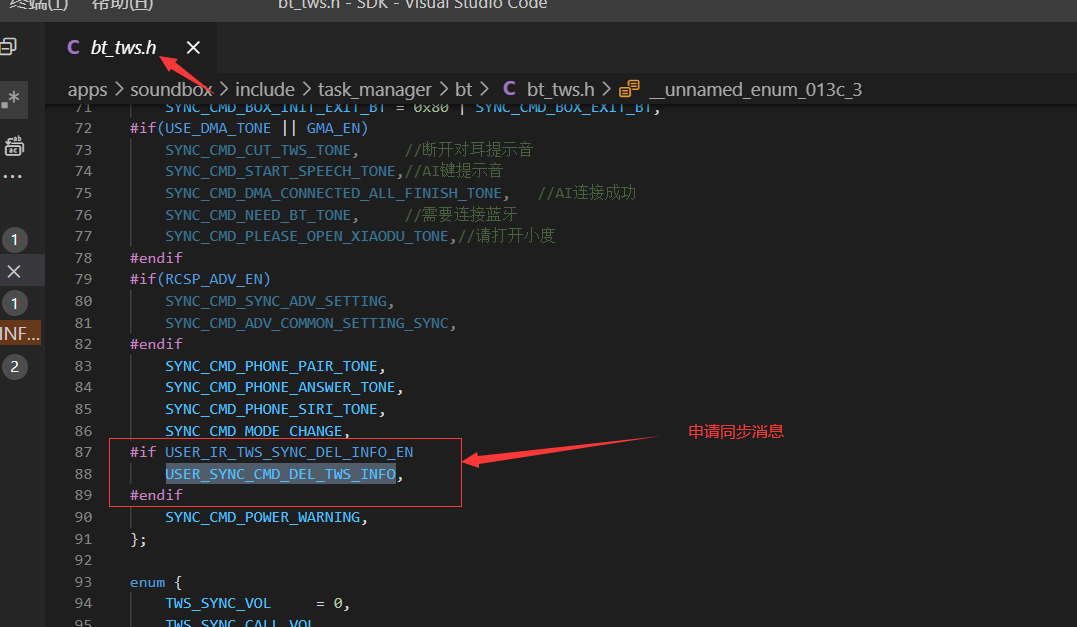Viewport: 1077px width, 627px height.
Task: Open the __unnamed_enum_013c_3 breadcrumb symbol
Action: tap(755, 89)
